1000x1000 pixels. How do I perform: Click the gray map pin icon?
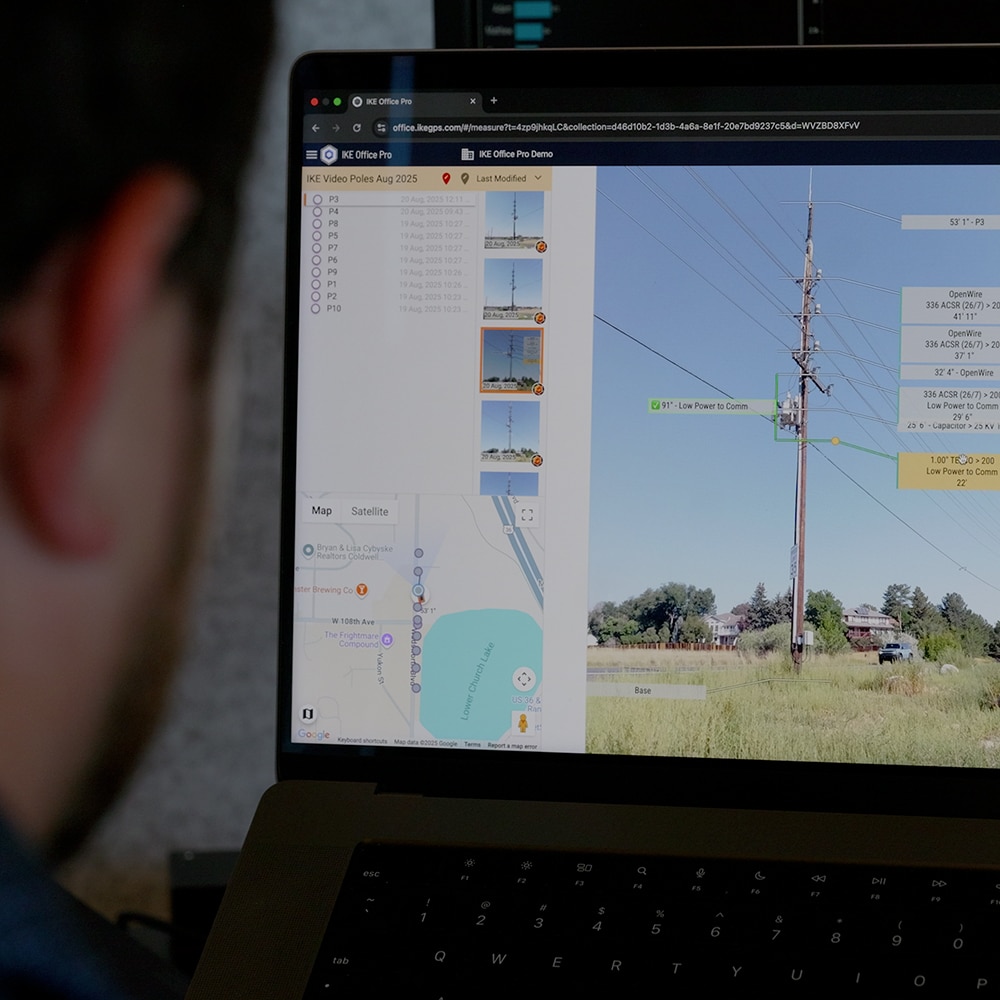point(465,179)
